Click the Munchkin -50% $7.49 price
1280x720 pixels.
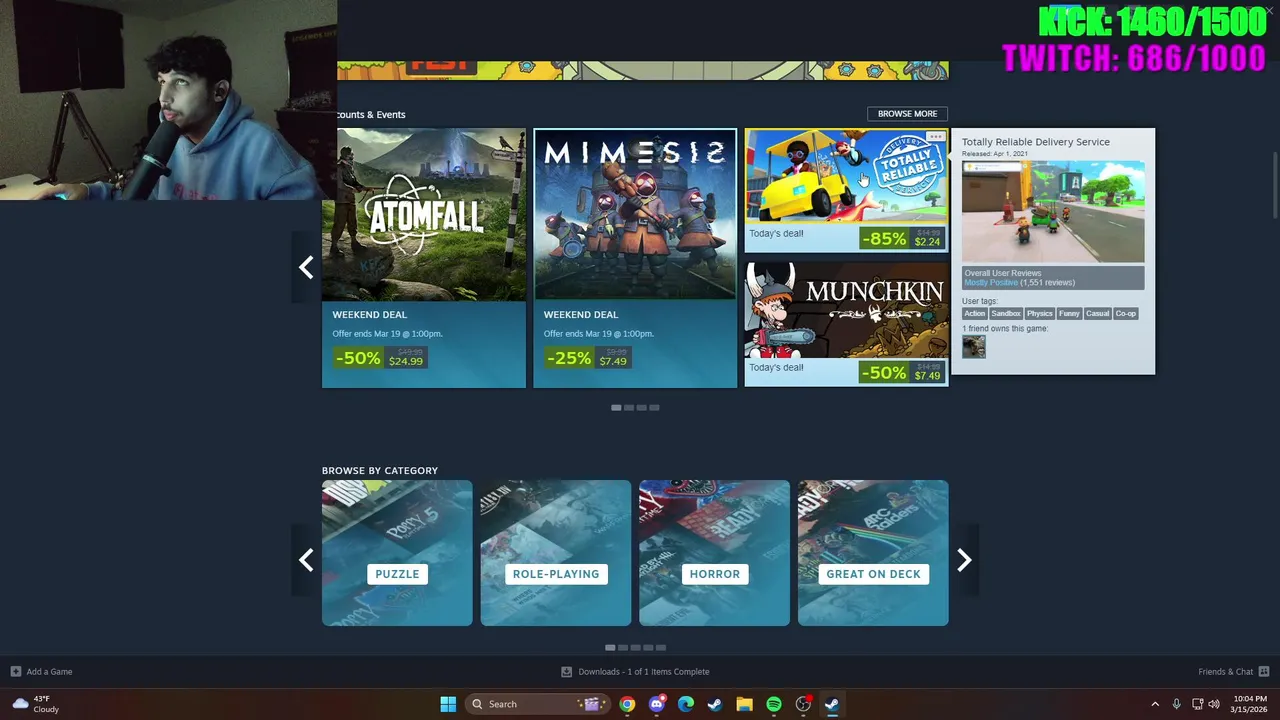click(902, 372)
